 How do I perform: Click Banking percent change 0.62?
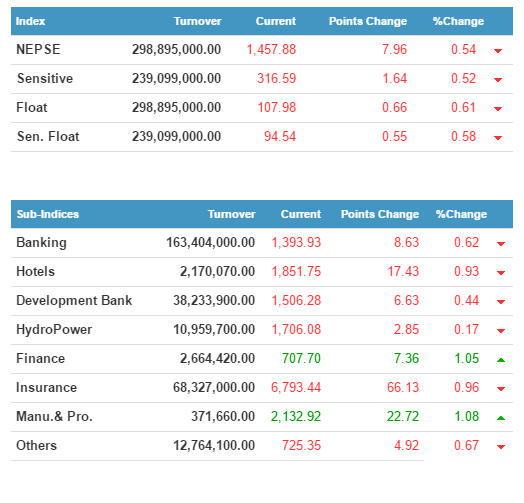pyautogui.click(x=467, y=243)
